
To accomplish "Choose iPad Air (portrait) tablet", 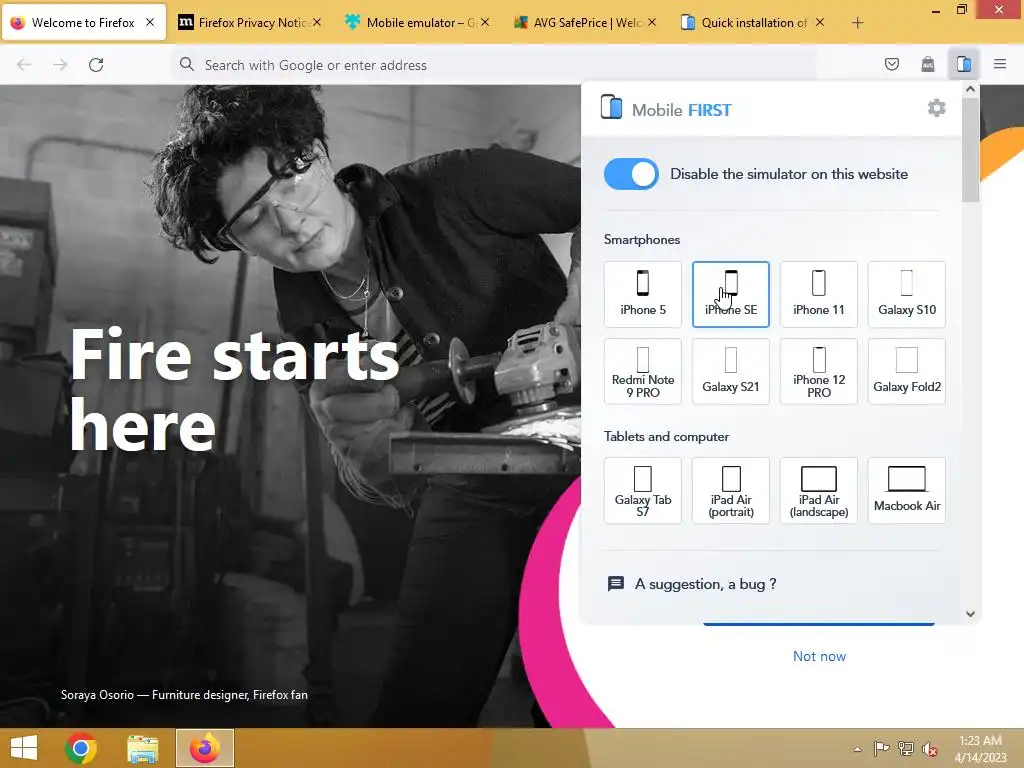I will 730,490.
